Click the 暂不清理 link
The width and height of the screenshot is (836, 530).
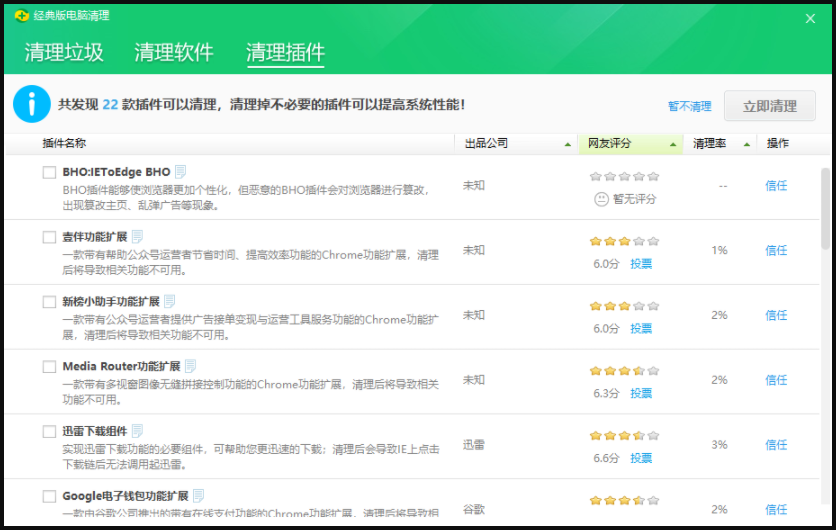click(x=690, y=106)
